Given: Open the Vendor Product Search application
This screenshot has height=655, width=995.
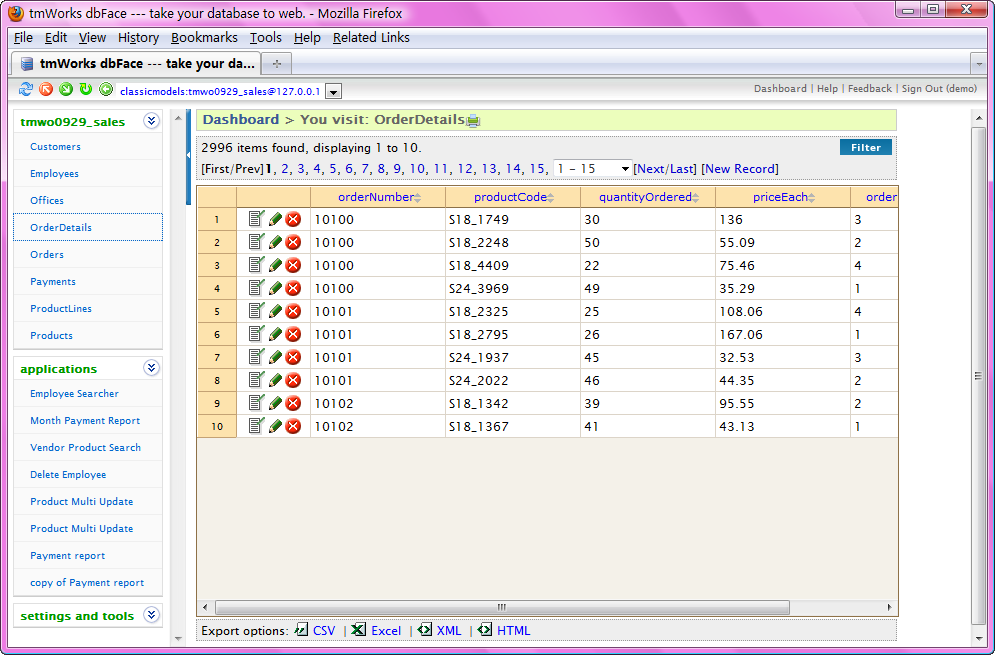Looking at the screenshot, I should [x=86, y=447].
